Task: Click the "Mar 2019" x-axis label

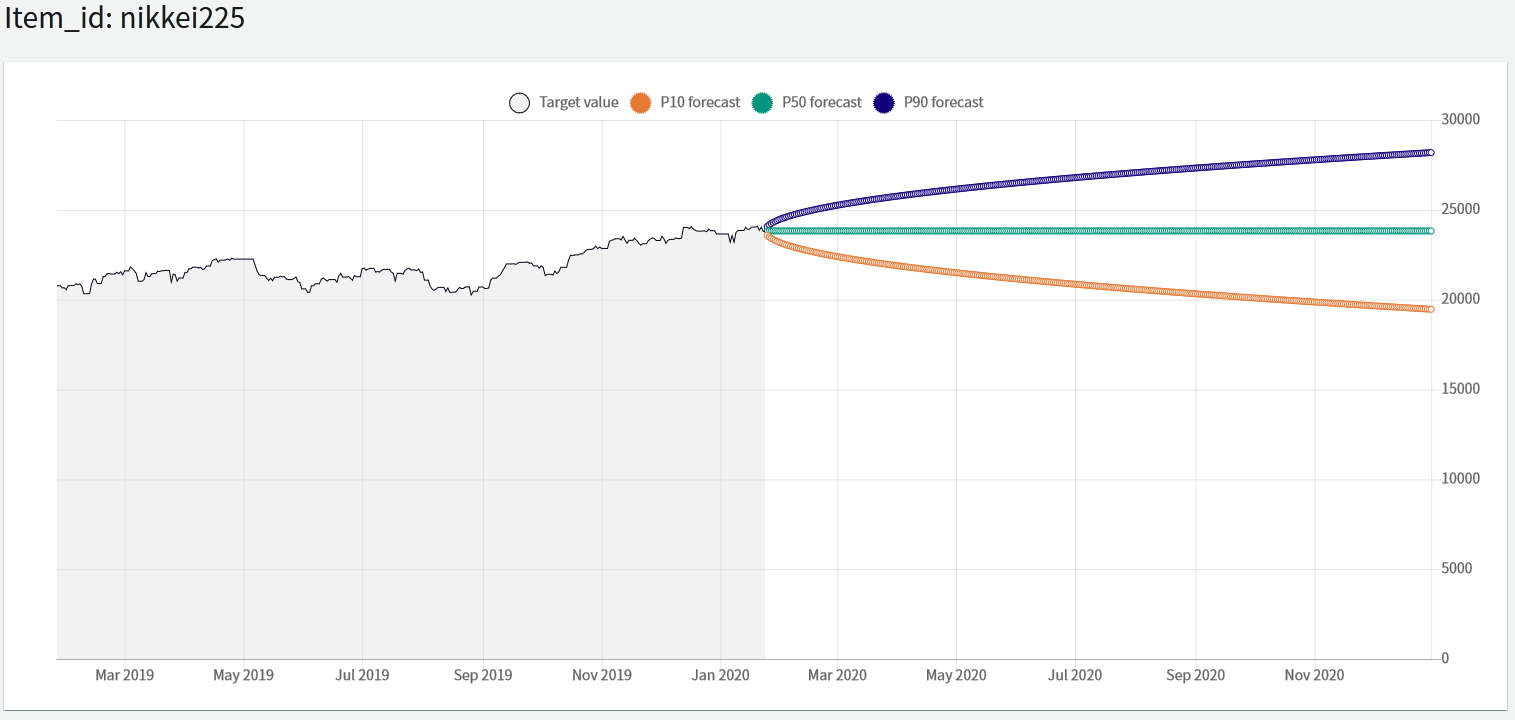Action: pos(125,675)
